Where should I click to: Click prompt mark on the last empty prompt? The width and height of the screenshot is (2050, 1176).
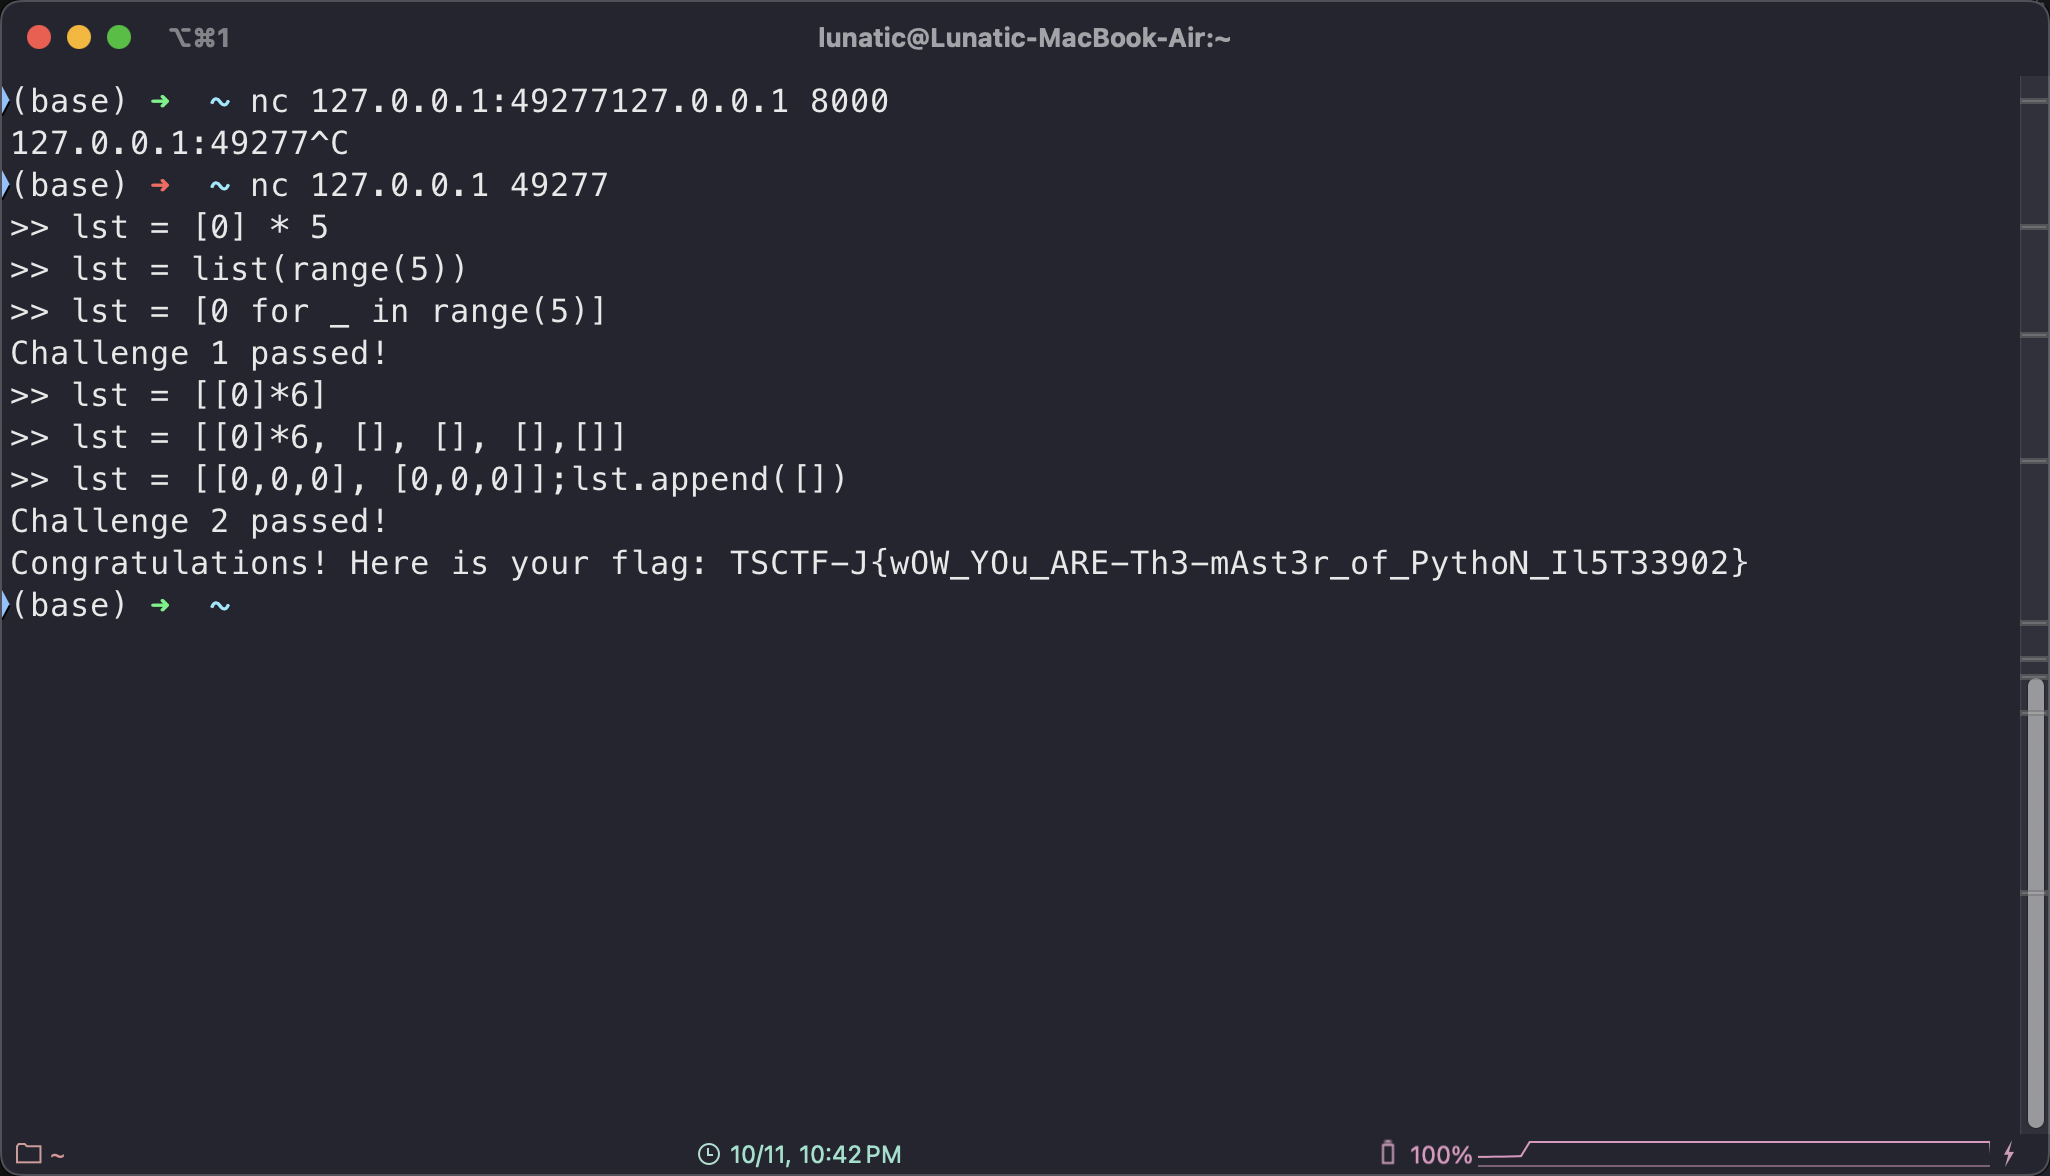click(x=5, y=604)
